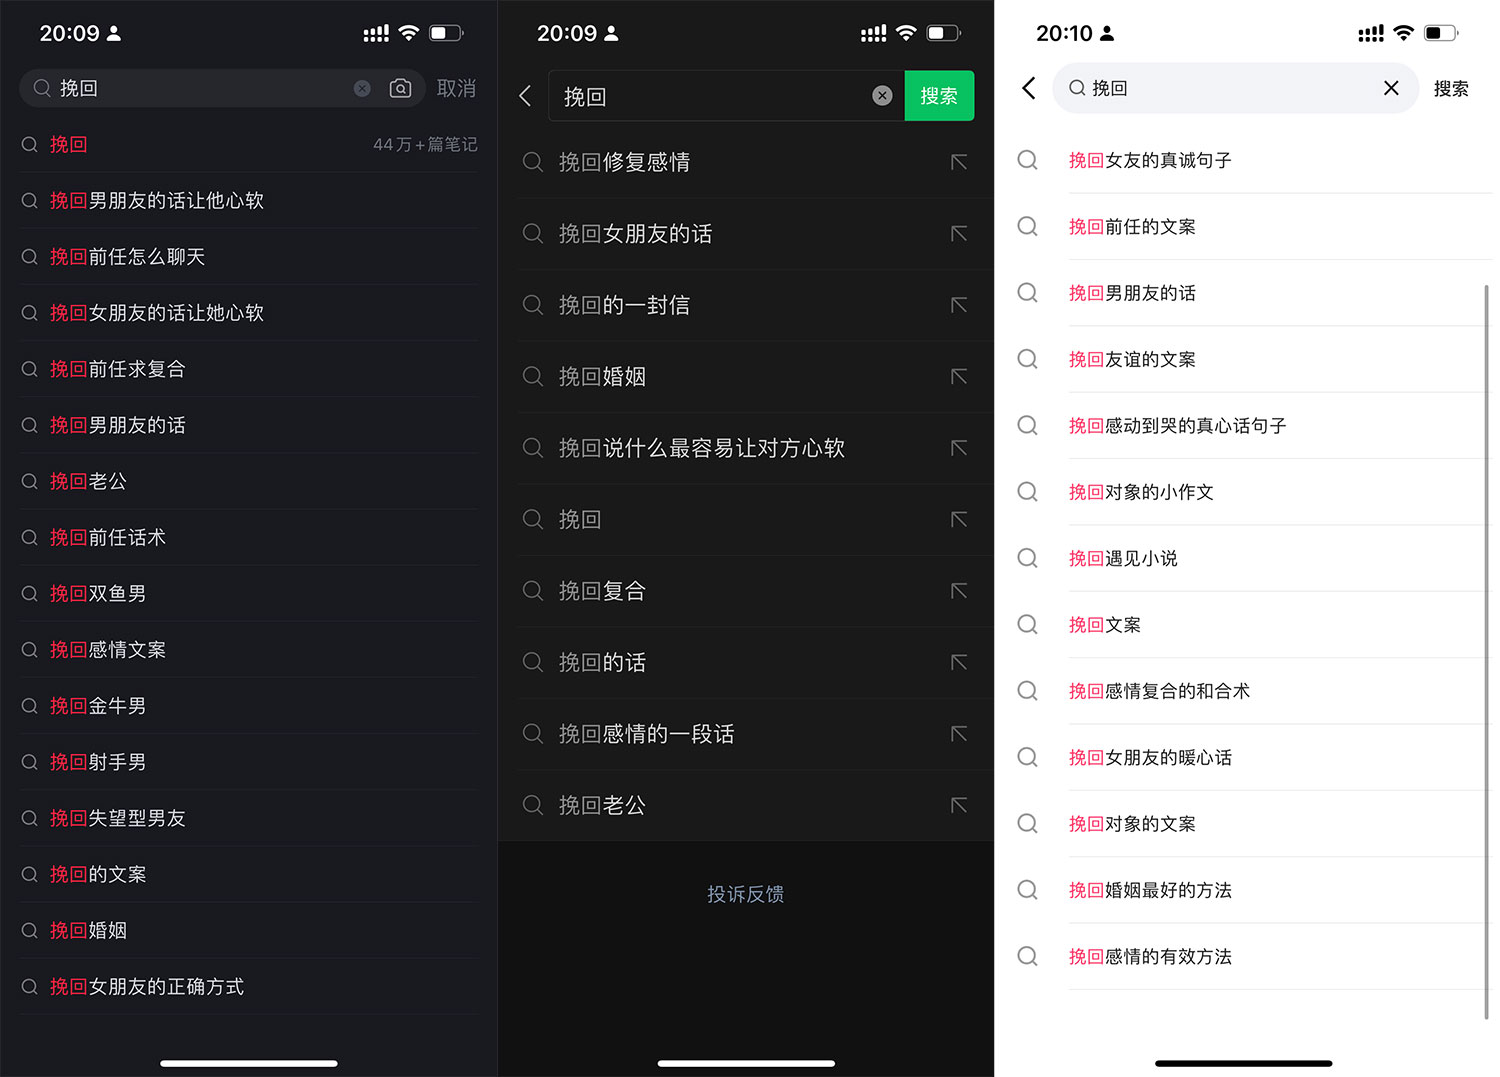The width and height of the screenshot is (1500, 1077).
Task: Tap the camera icon for image search
Action: pyautogui.click(x=400, y=88)
